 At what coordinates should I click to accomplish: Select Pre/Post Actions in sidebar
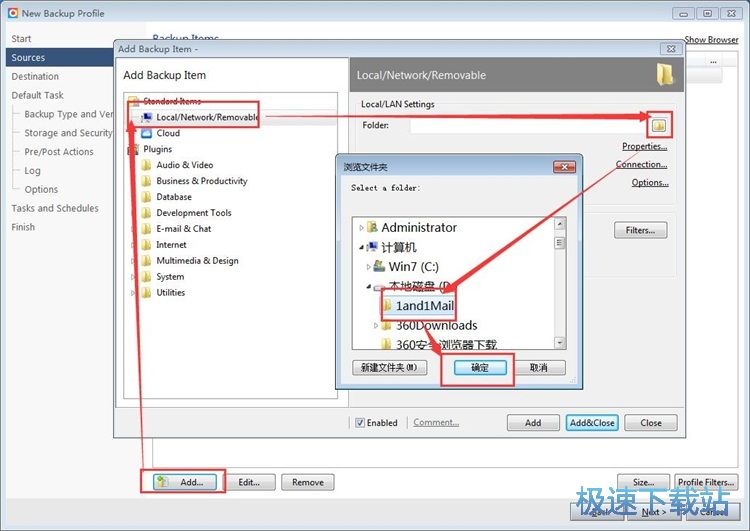[x=59, y=152]
